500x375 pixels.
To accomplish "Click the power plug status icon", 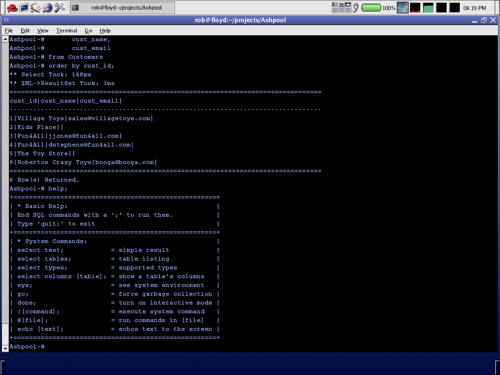I will click(356, 7).
